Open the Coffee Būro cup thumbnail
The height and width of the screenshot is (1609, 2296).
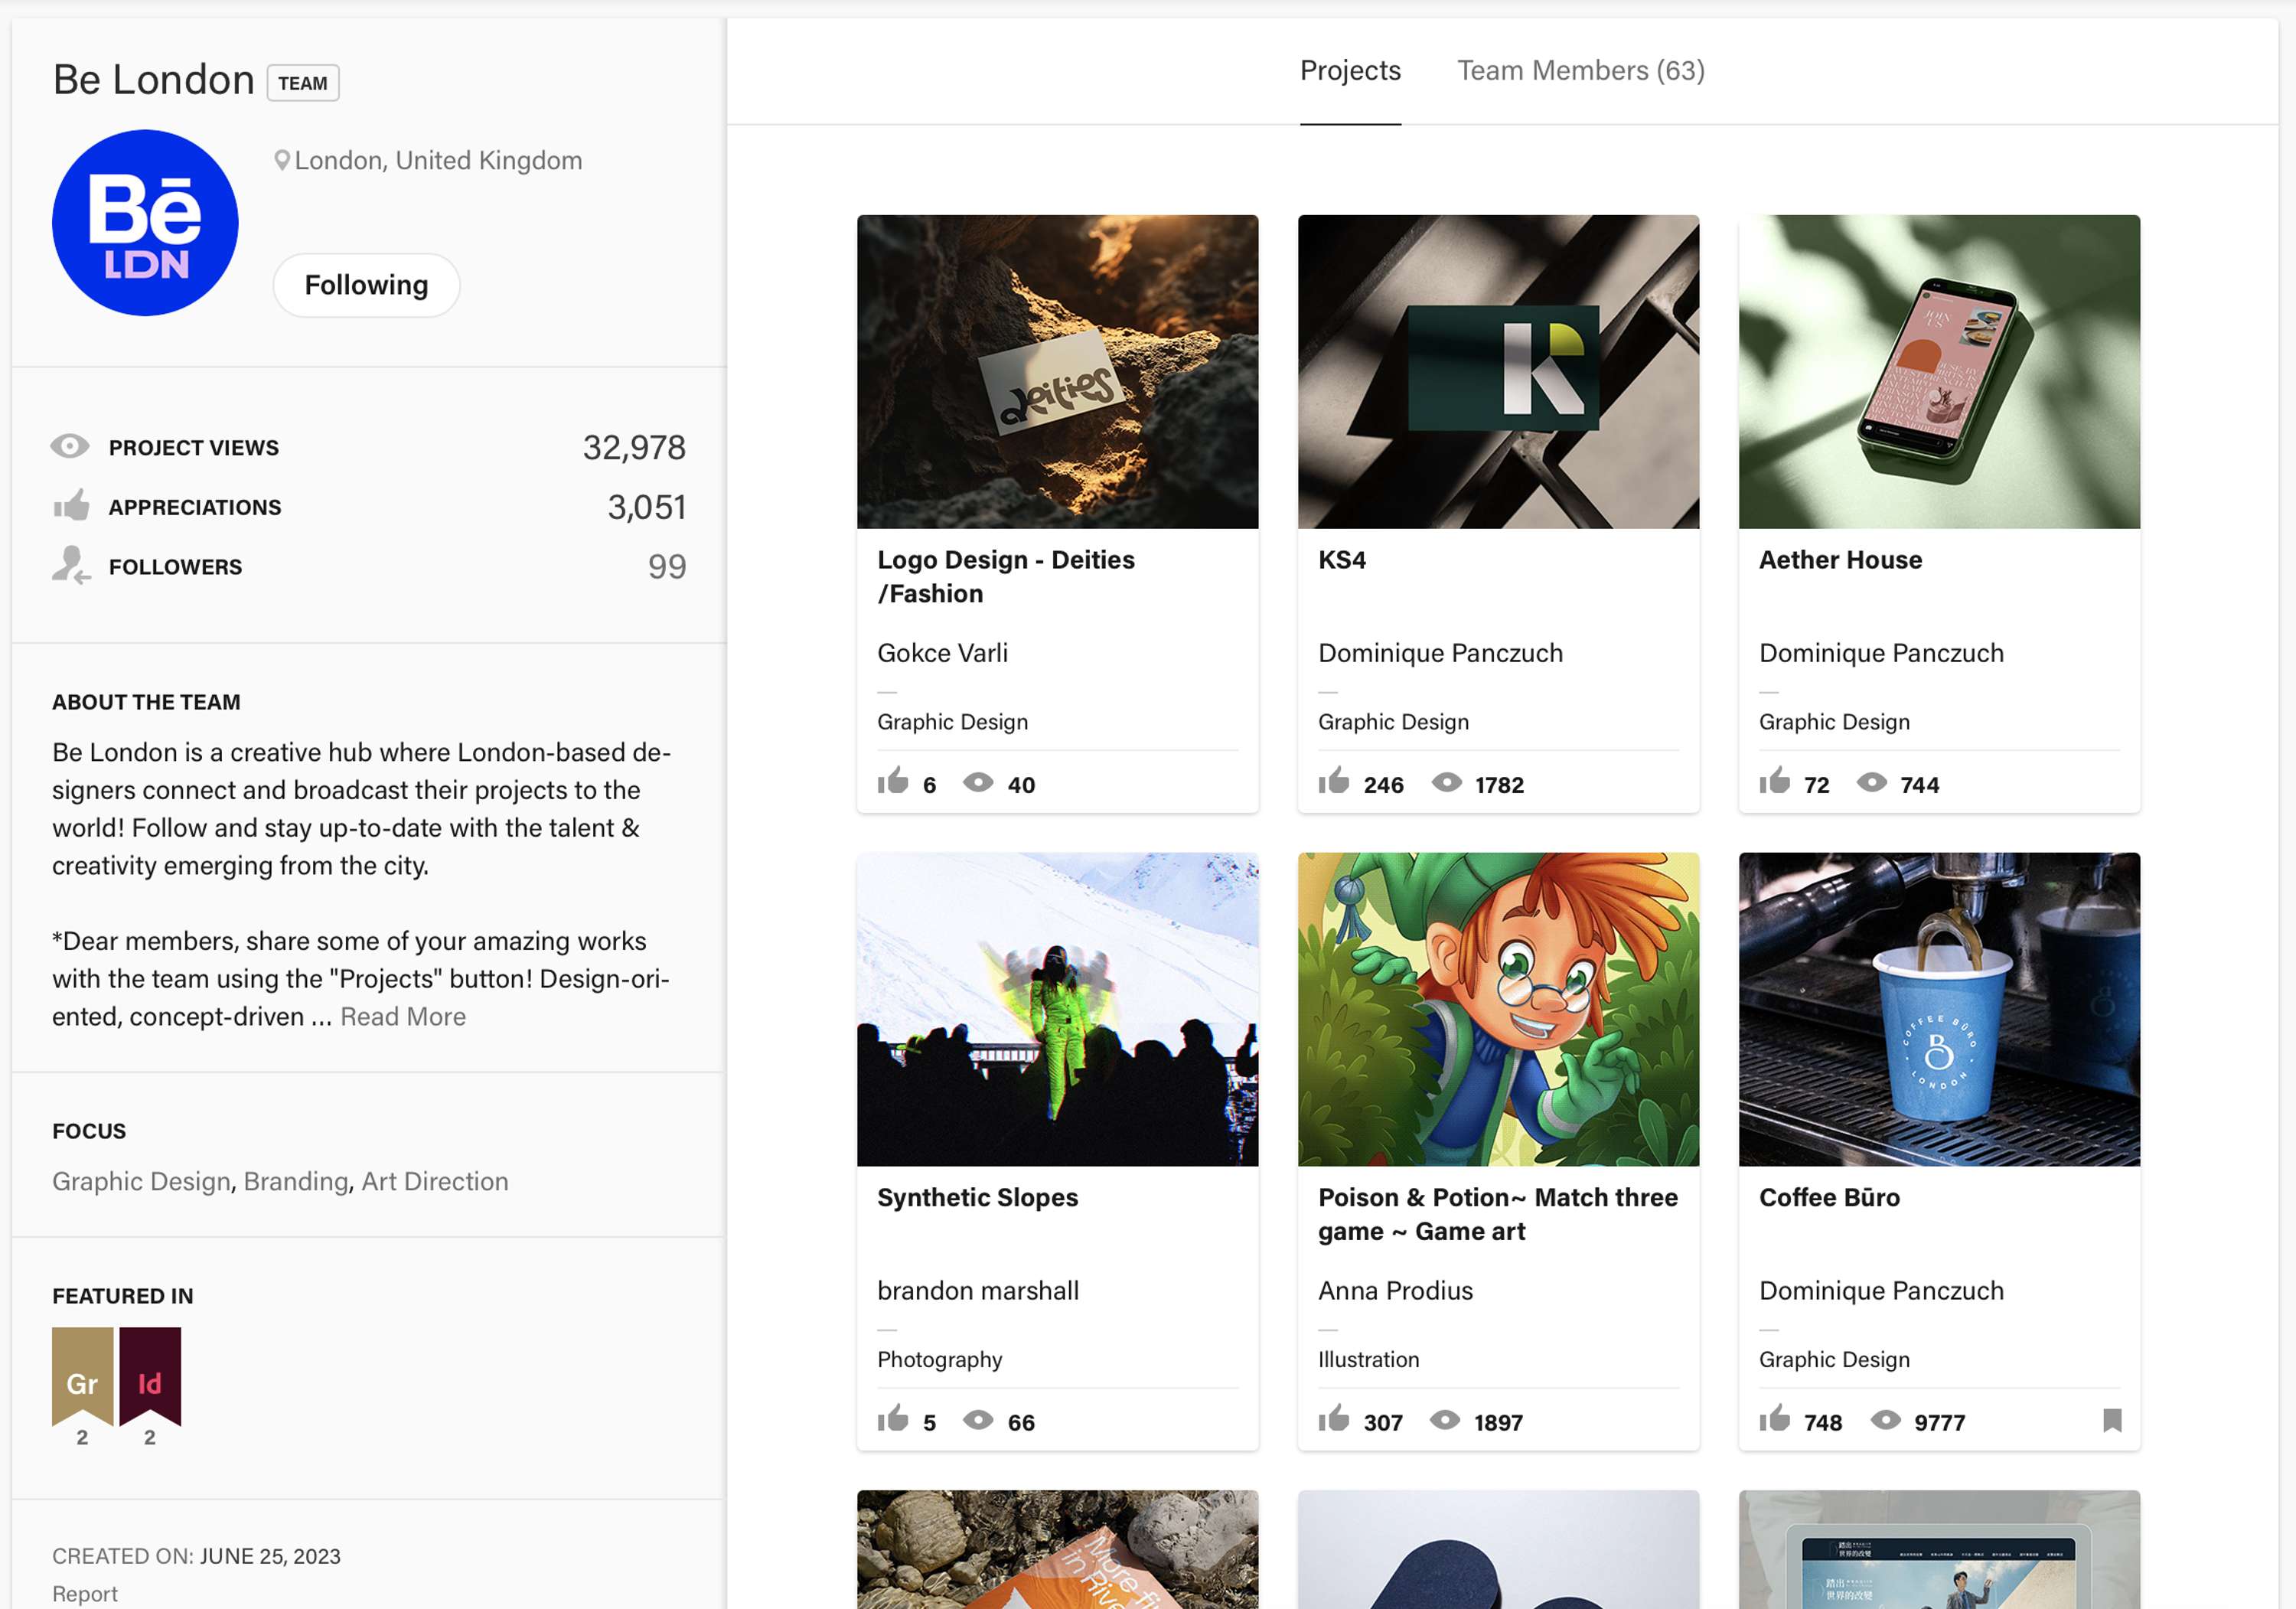tap(1939, 1010)
